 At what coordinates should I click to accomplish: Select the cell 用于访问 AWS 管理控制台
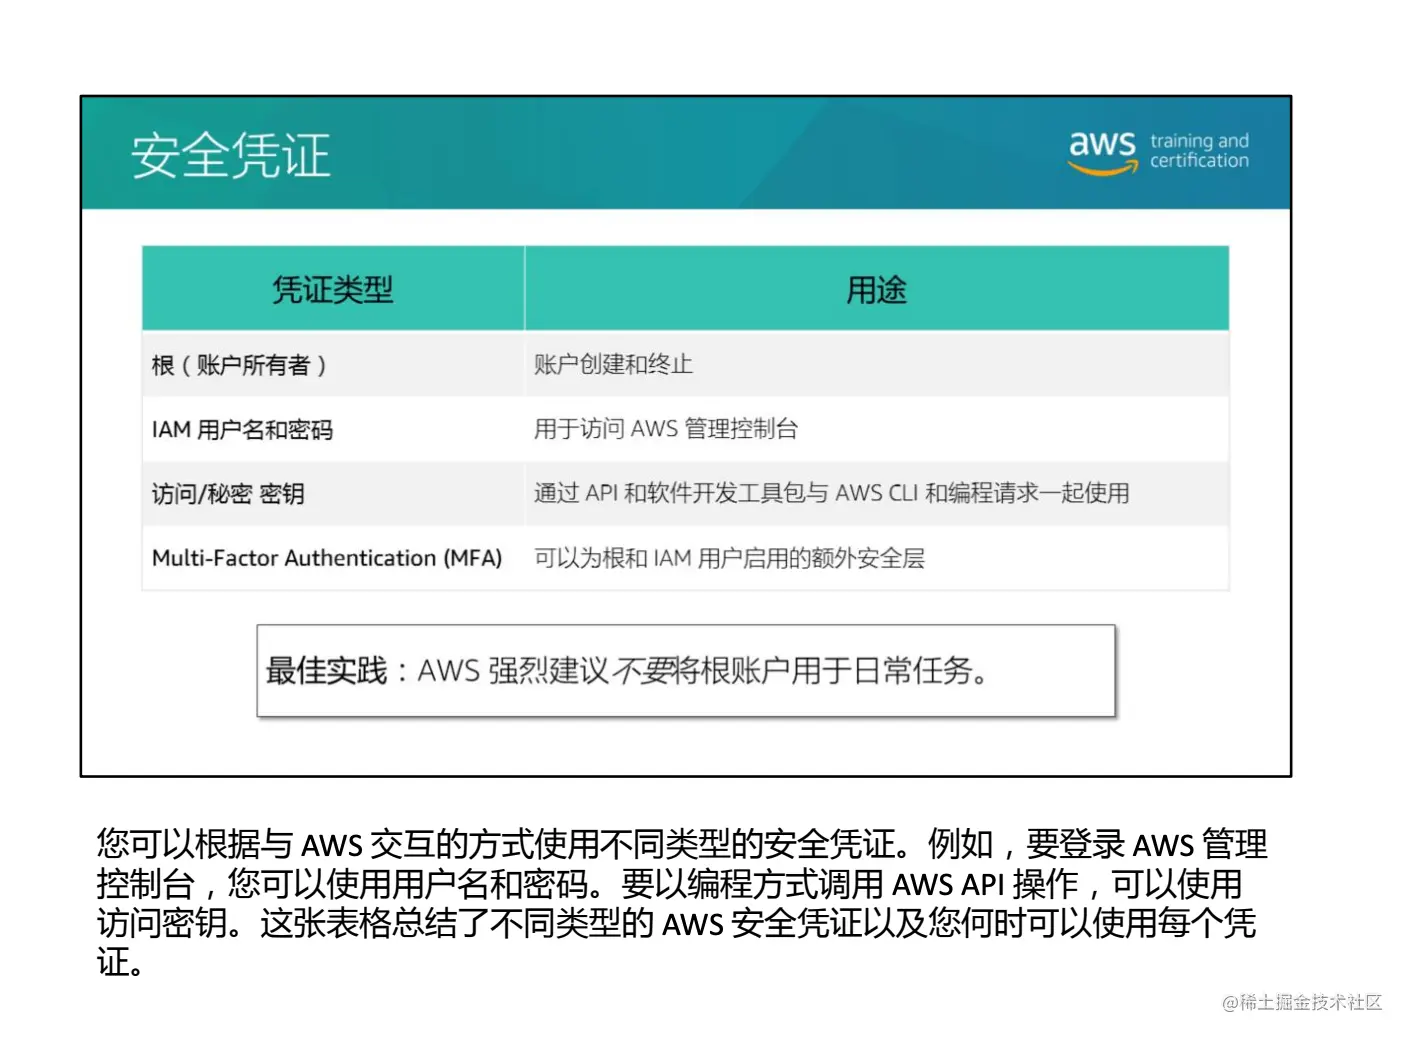coord(877,429)
